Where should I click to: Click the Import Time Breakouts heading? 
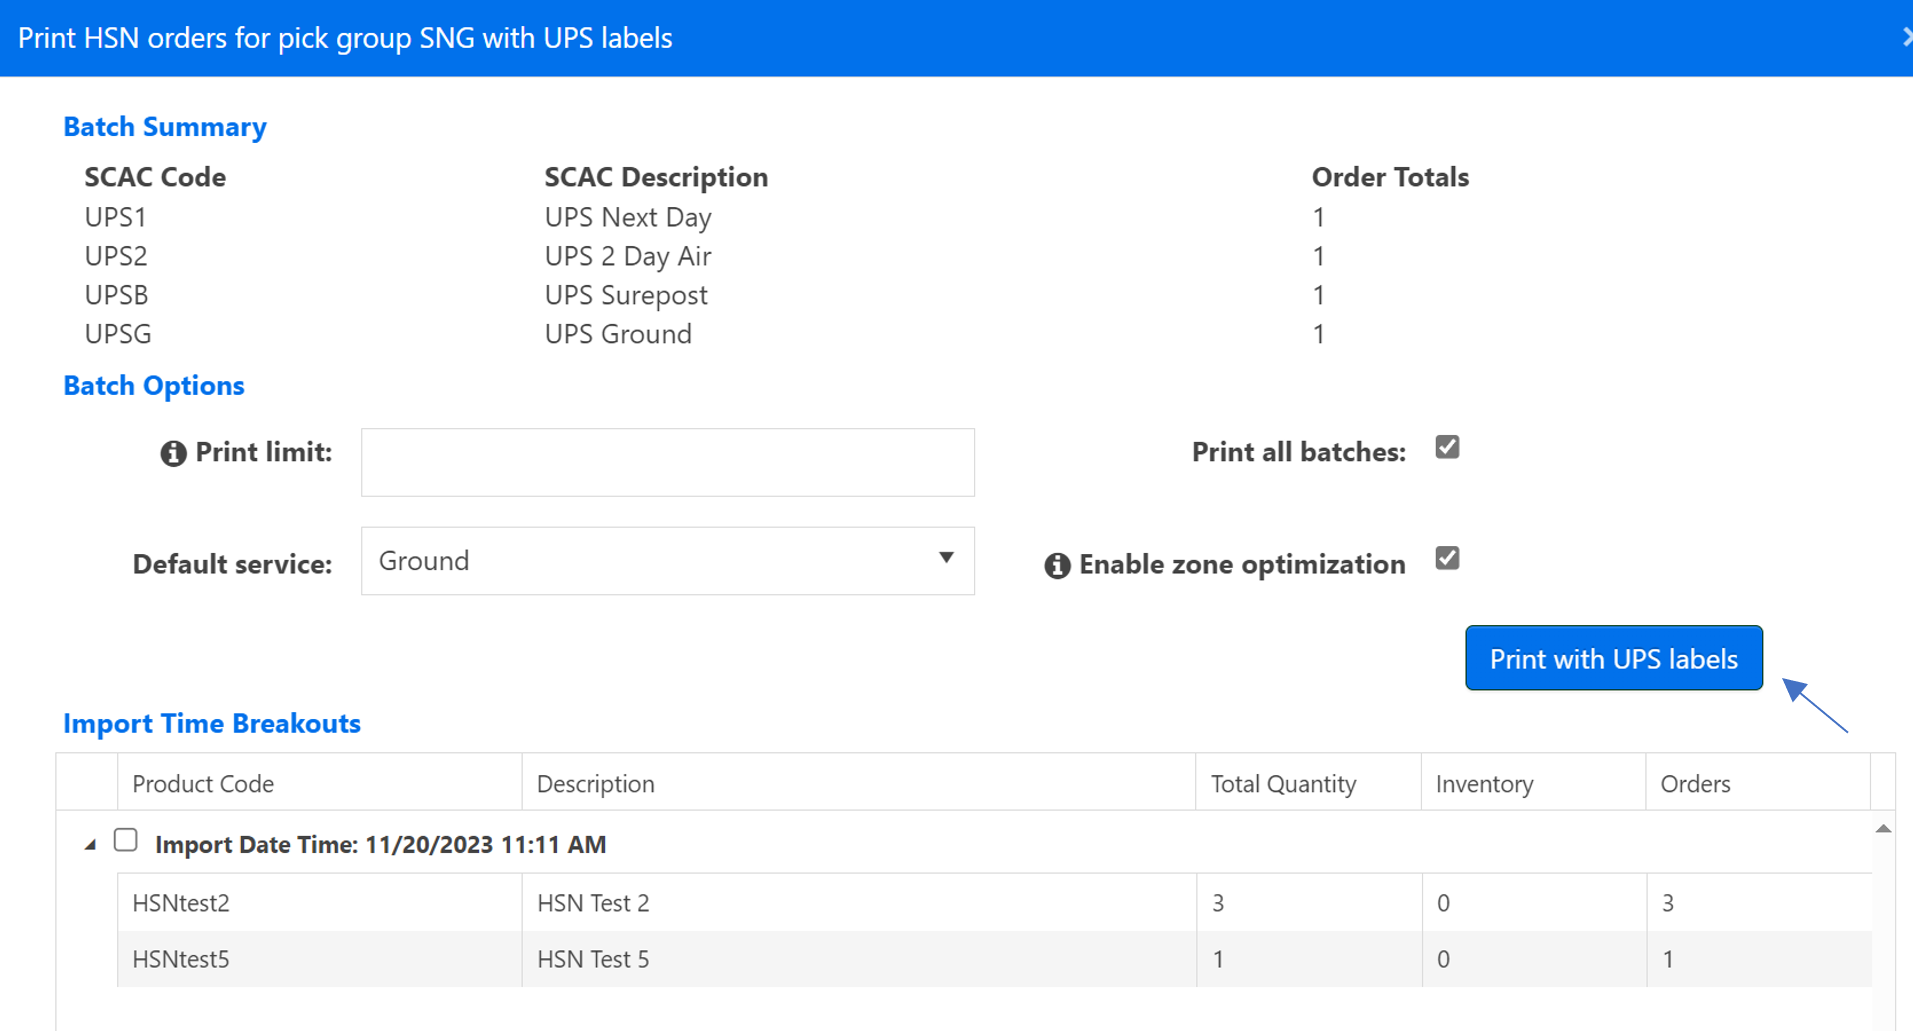[x=212, y=723]
